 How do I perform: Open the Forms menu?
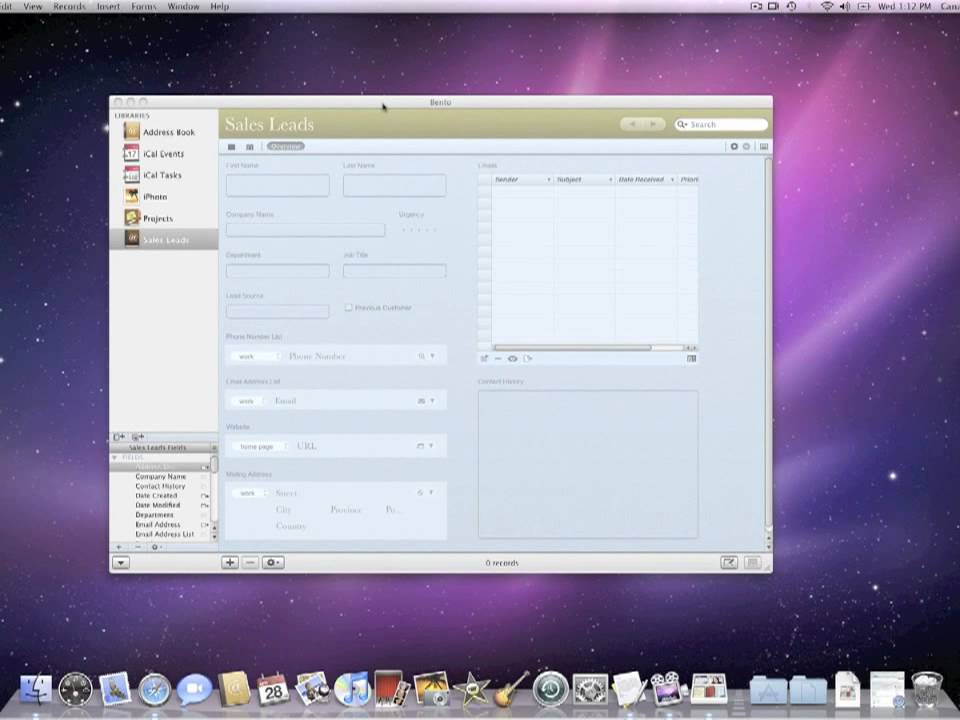click(x=144, y=6)
